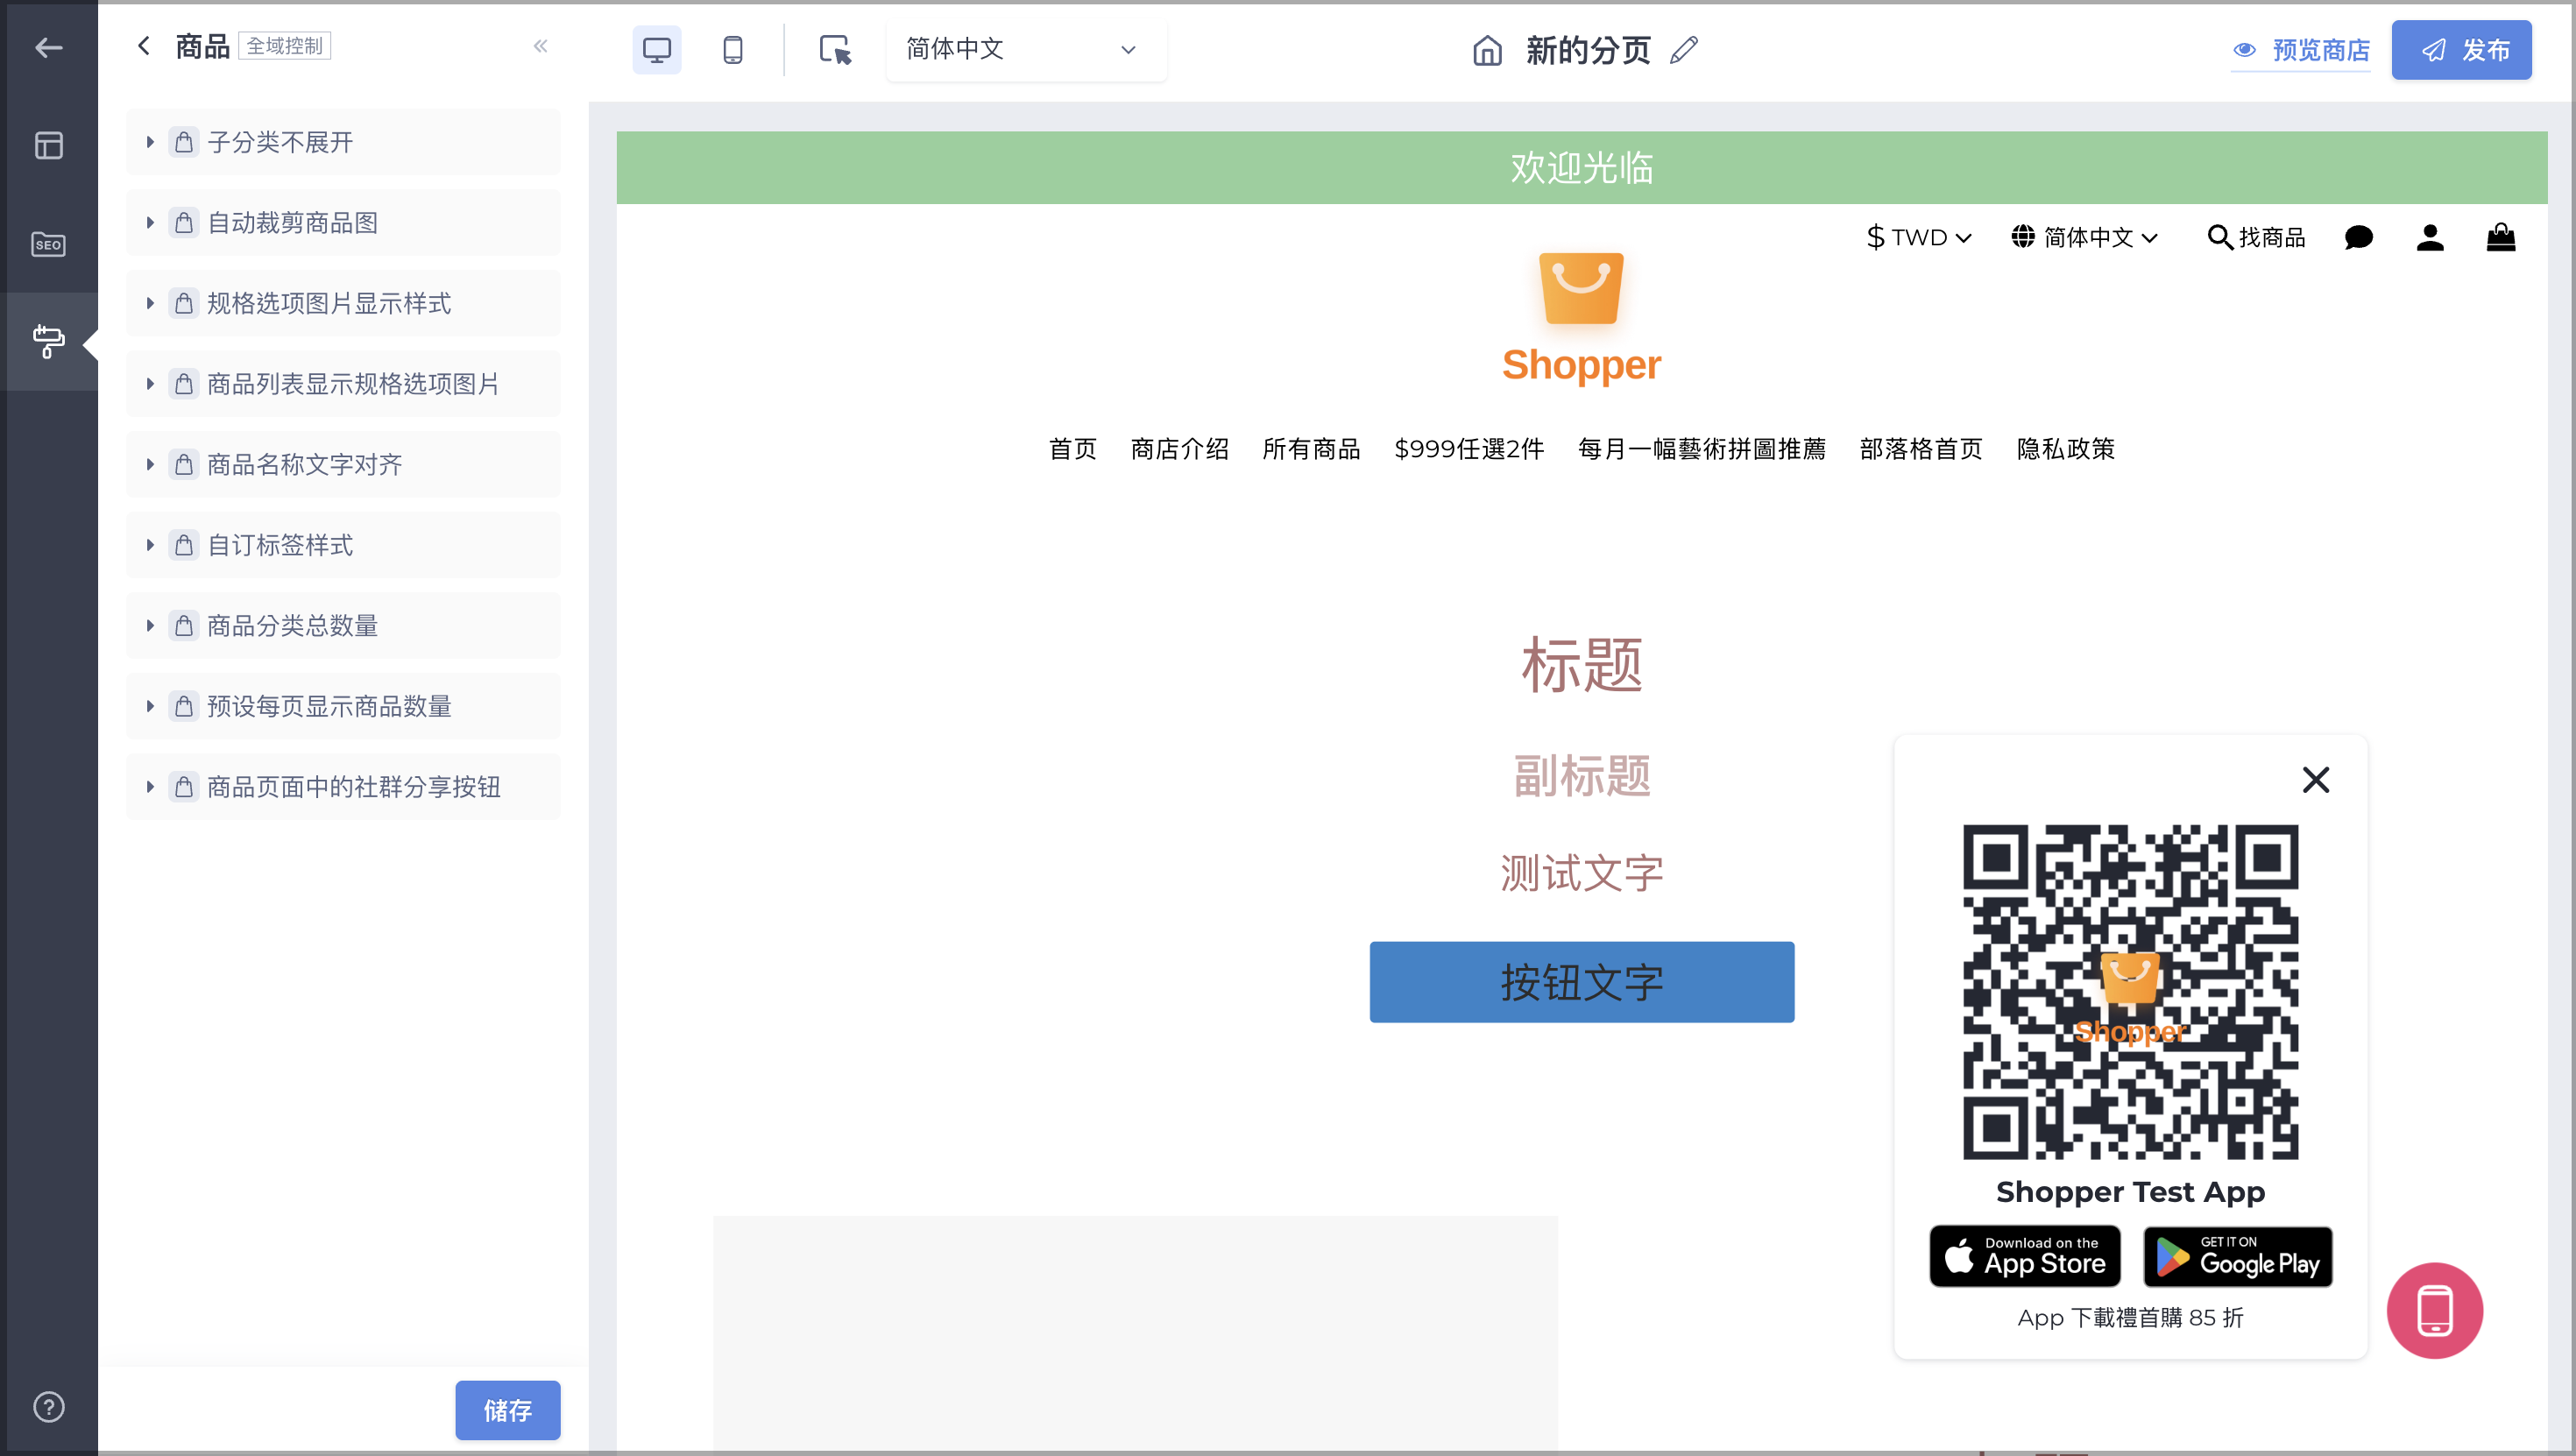This screenshot has height=1456, width=2576.
Task: Collapse the side panel with double chevron
Action: coord(541,46)
